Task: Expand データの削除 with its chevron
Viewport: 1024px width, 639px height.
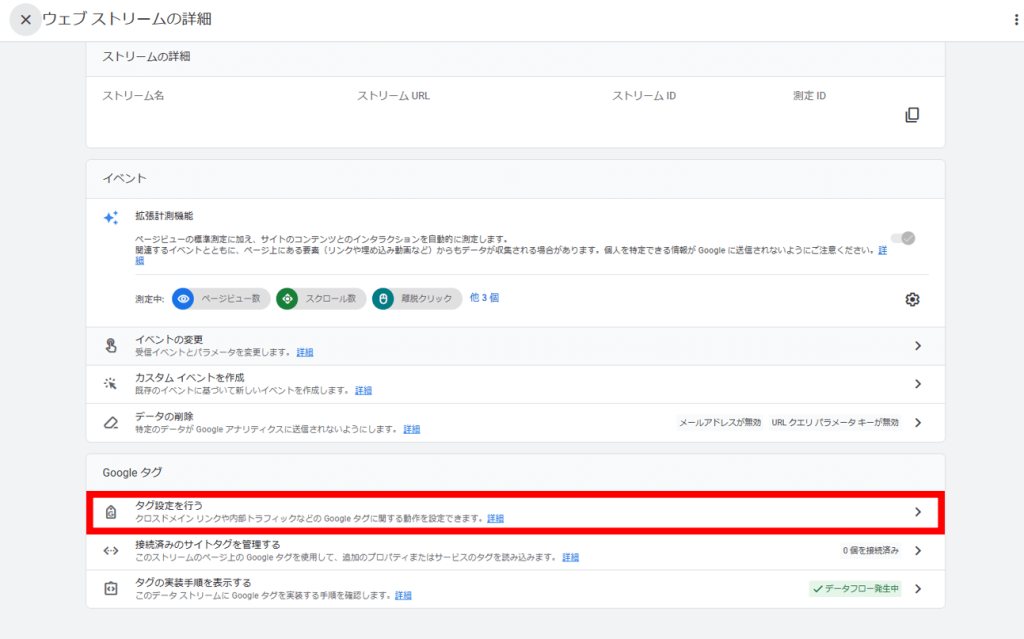Action: point(918,423)
